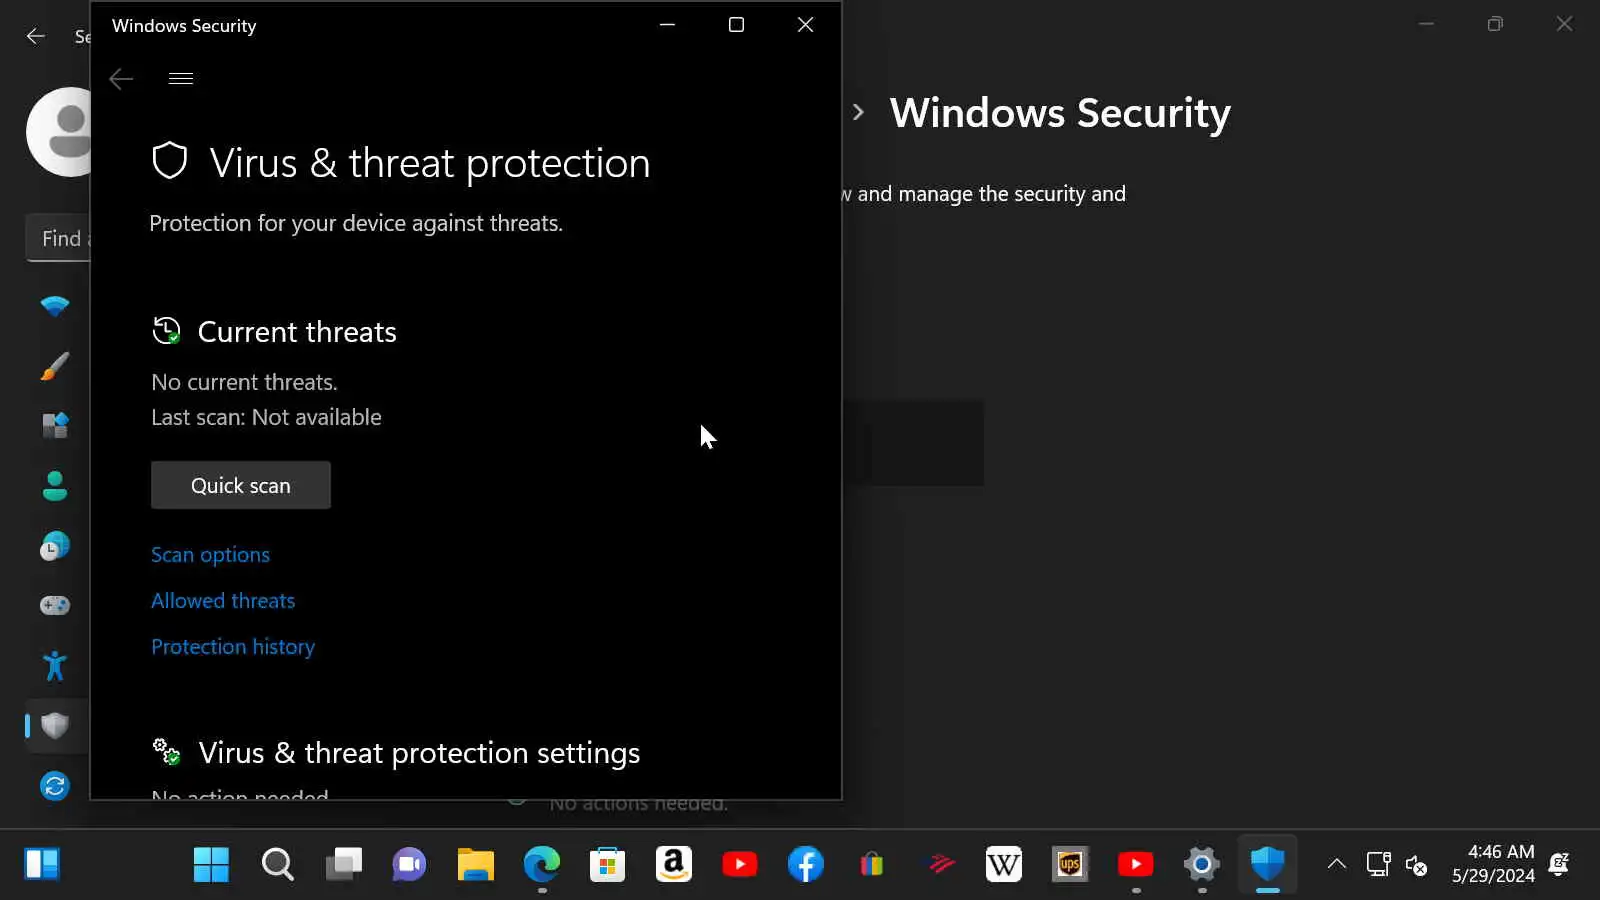This screenshot has width=1600, height=900.
Task: Open Accessibility section in Settings sidebar
Action: click(55, 665)
